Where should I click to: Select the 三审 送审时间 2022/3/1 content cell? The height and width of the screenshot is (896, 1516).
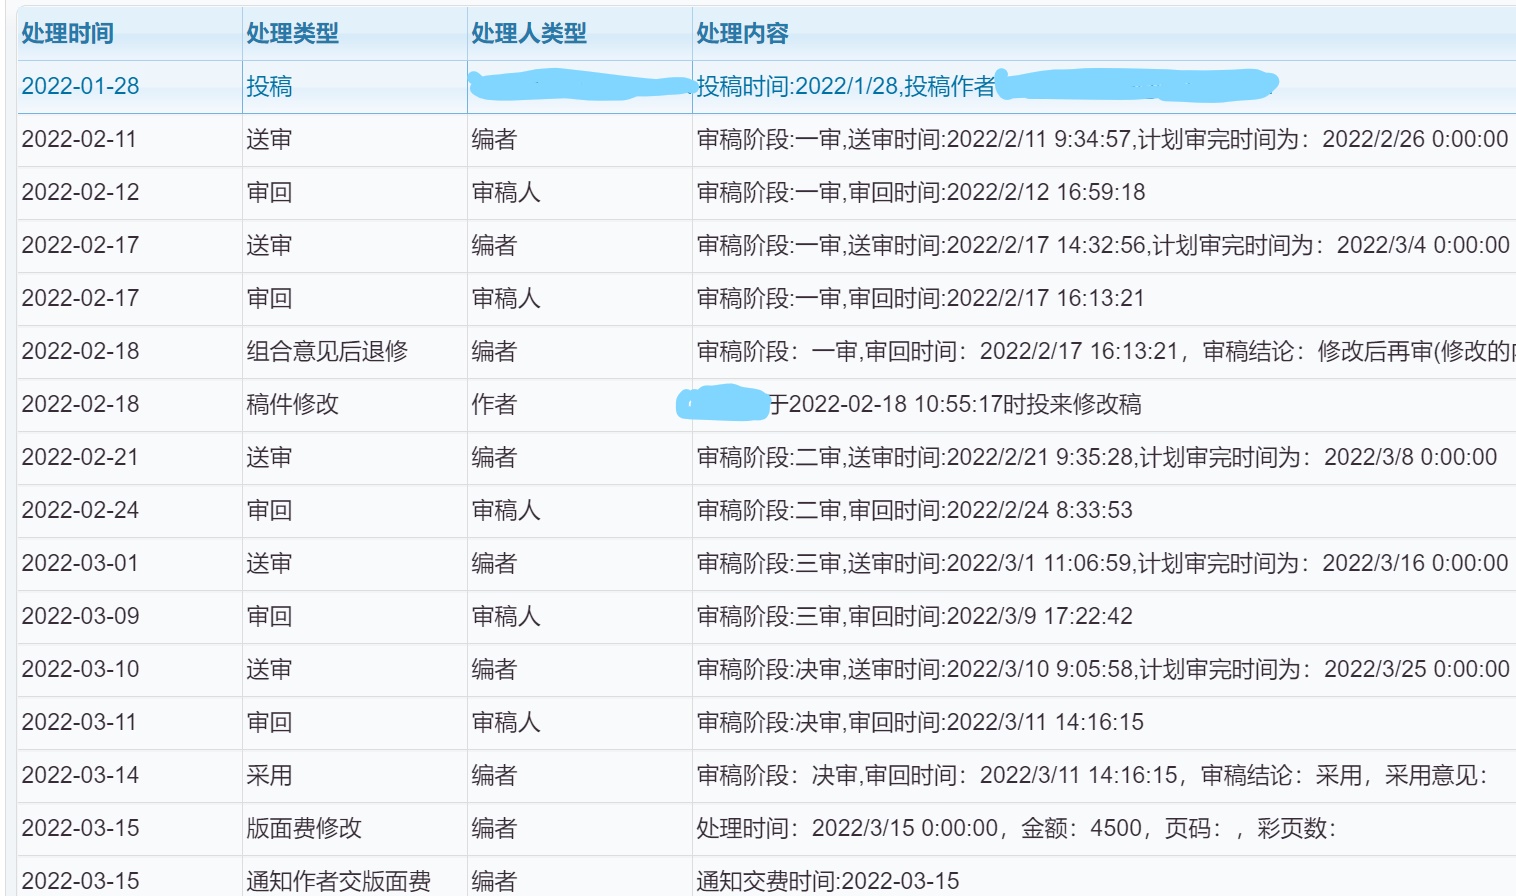point(1101,564)
